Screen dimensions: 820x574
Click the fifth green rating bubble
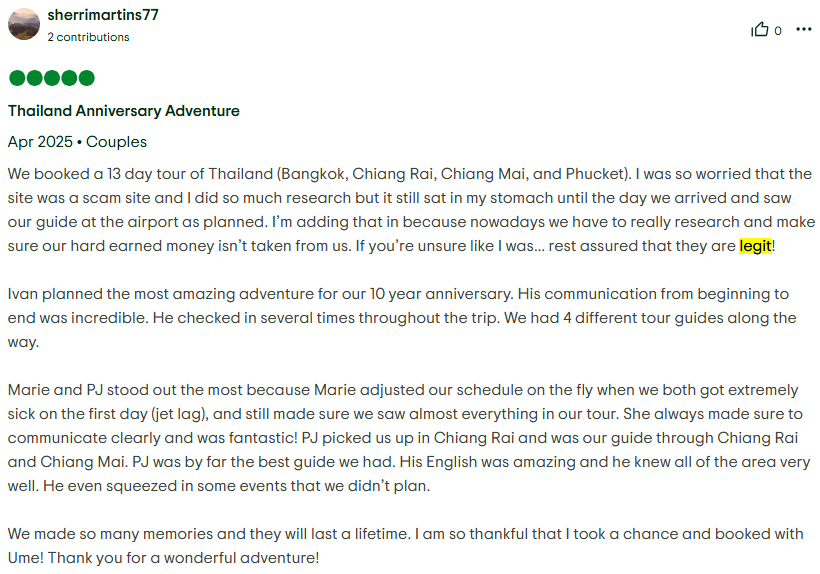pos(86,78)
